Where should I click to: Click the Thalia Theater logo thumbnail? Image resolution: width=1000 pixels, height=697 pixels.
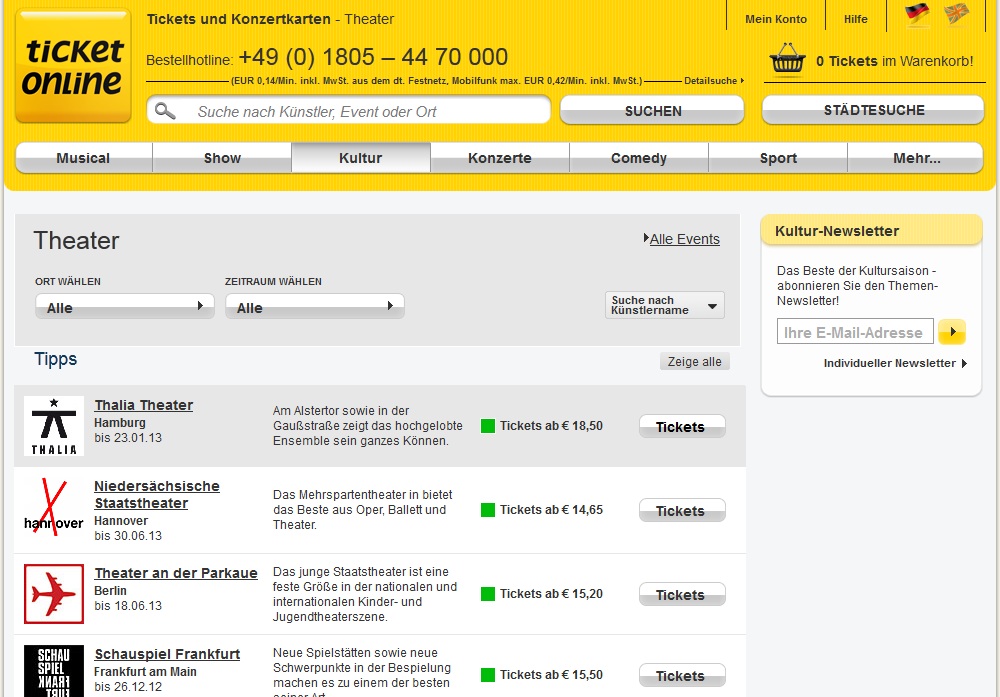(54, 426)
